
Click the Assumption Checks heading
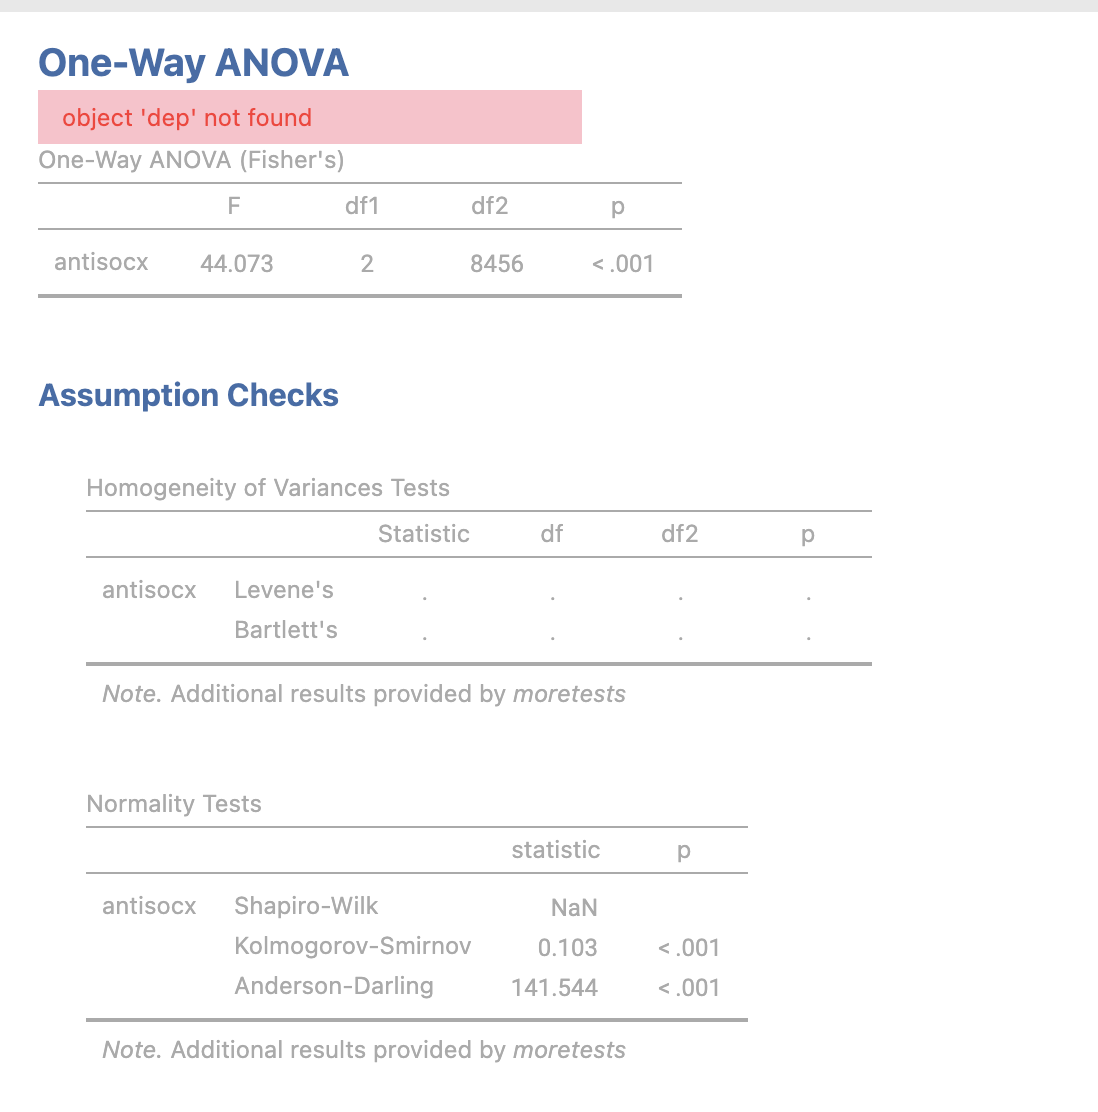189,395
